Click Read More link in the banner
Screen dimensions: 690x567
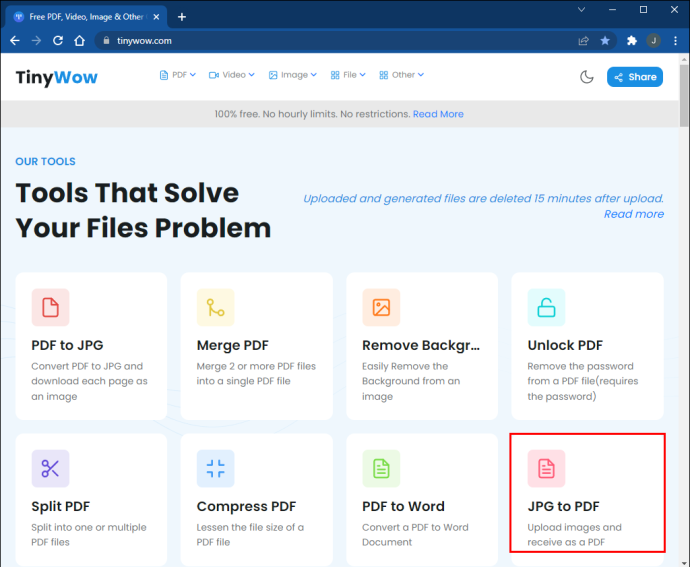click(x=438, y=114)
